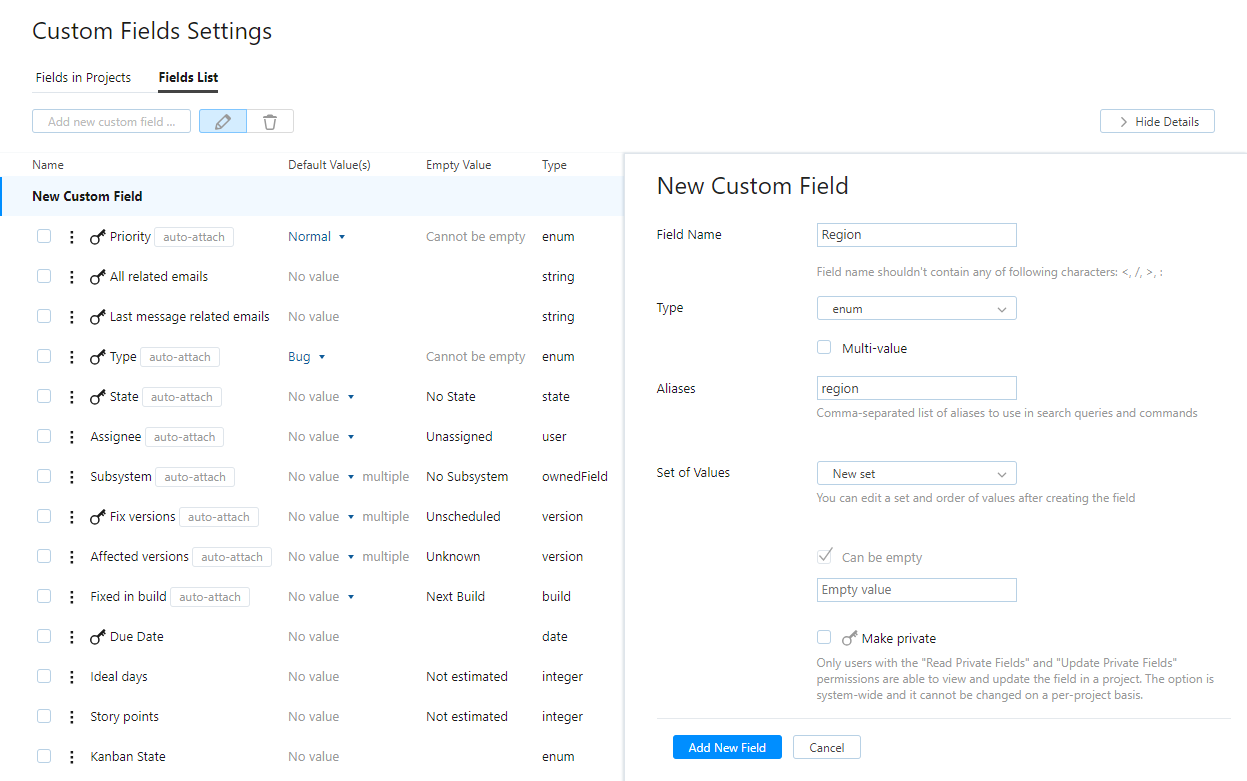Open the three-dot menu for Assignee field
The height and width of the screenshot is (781, 1247).
point(71,437)
